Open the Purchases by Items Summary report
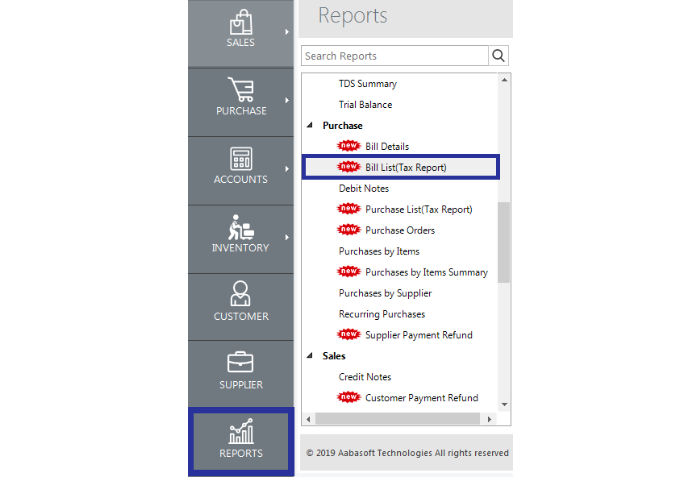The height and width of the screenshot is (477, 700). [426, 272]
